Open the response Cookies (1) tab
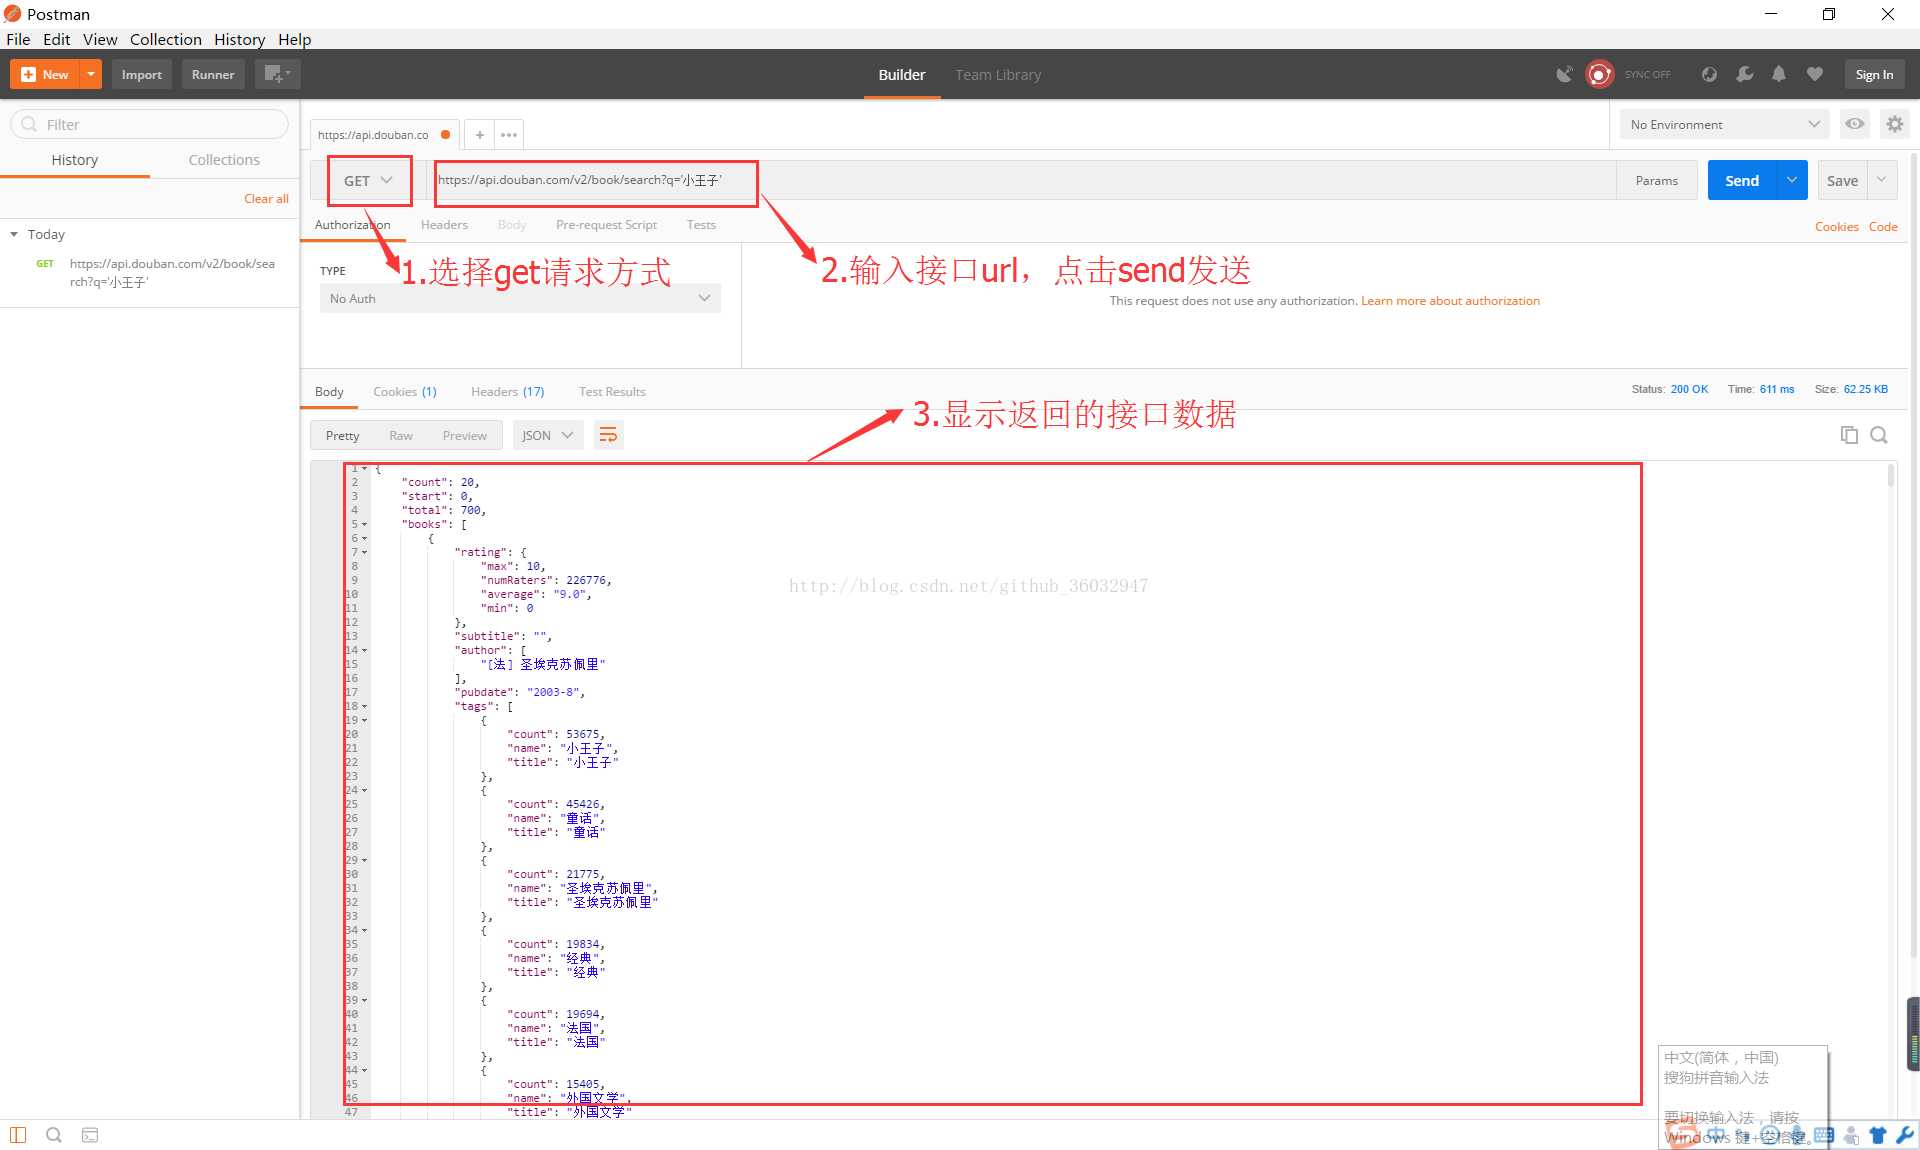This screenshot has height=1150, width=1920. coord(405,392)
